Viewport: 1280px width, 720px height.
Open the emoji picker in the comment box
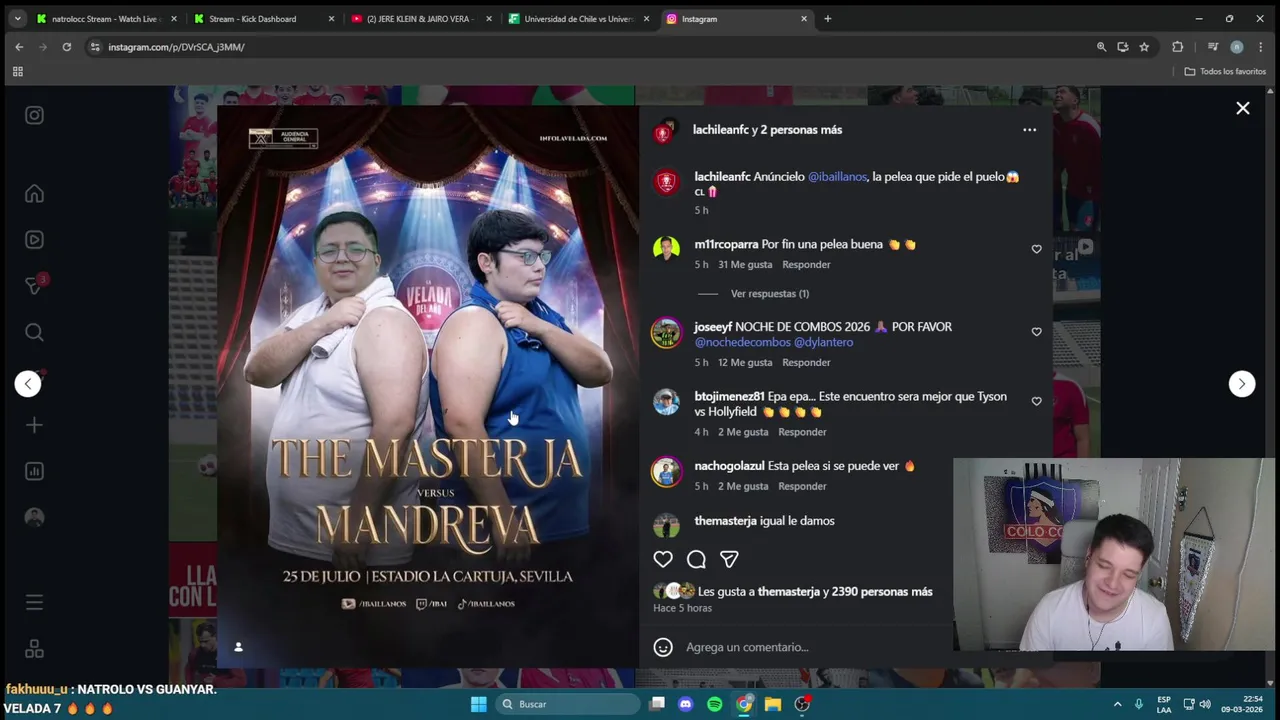tap(663, 647)
